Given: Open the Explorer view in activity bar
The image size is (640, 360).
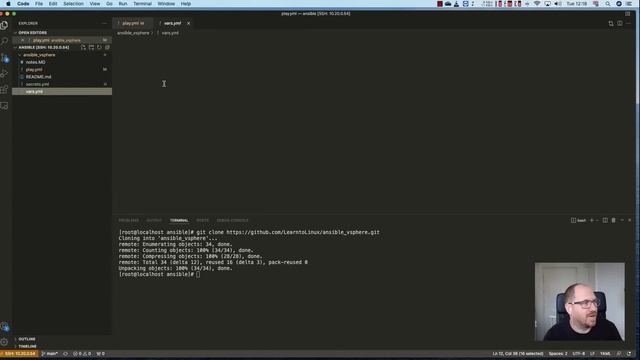Looking at the screenshot, I should (4, 25).
